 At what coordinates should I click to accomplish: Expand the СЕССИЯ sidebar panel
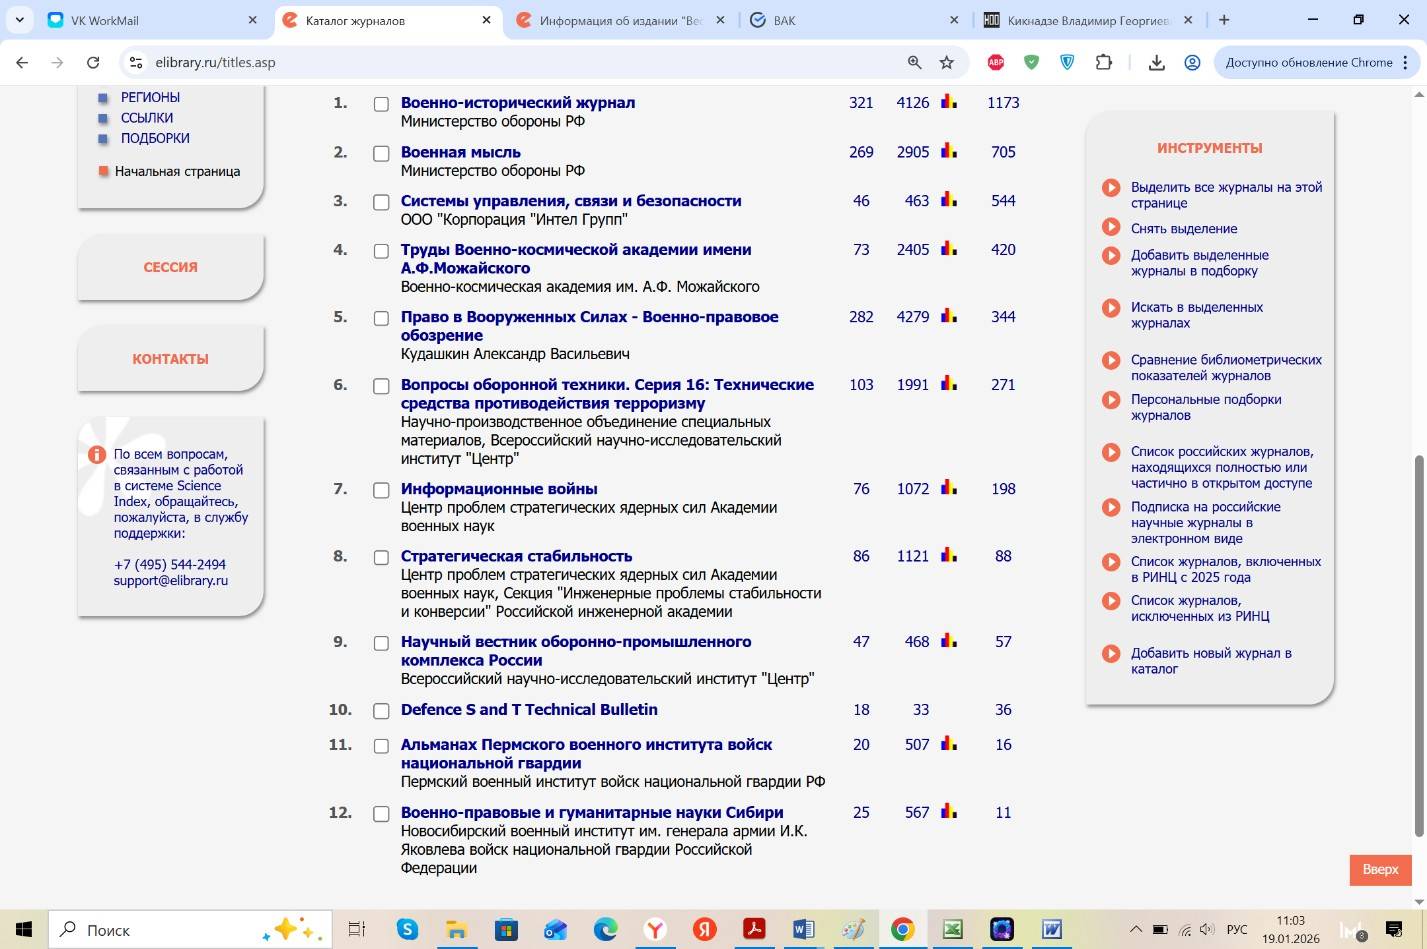(x=170, y=267)
